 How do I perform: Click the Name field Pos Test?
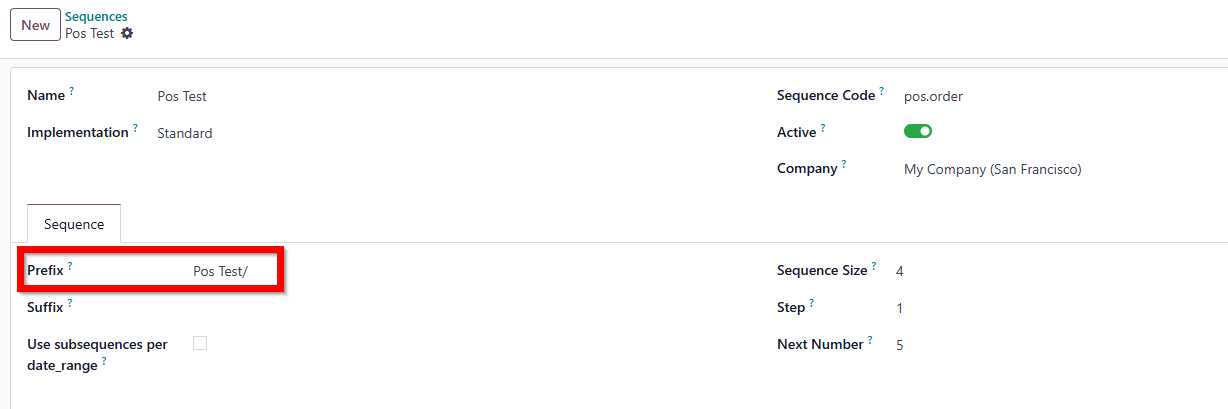point(182,96)
